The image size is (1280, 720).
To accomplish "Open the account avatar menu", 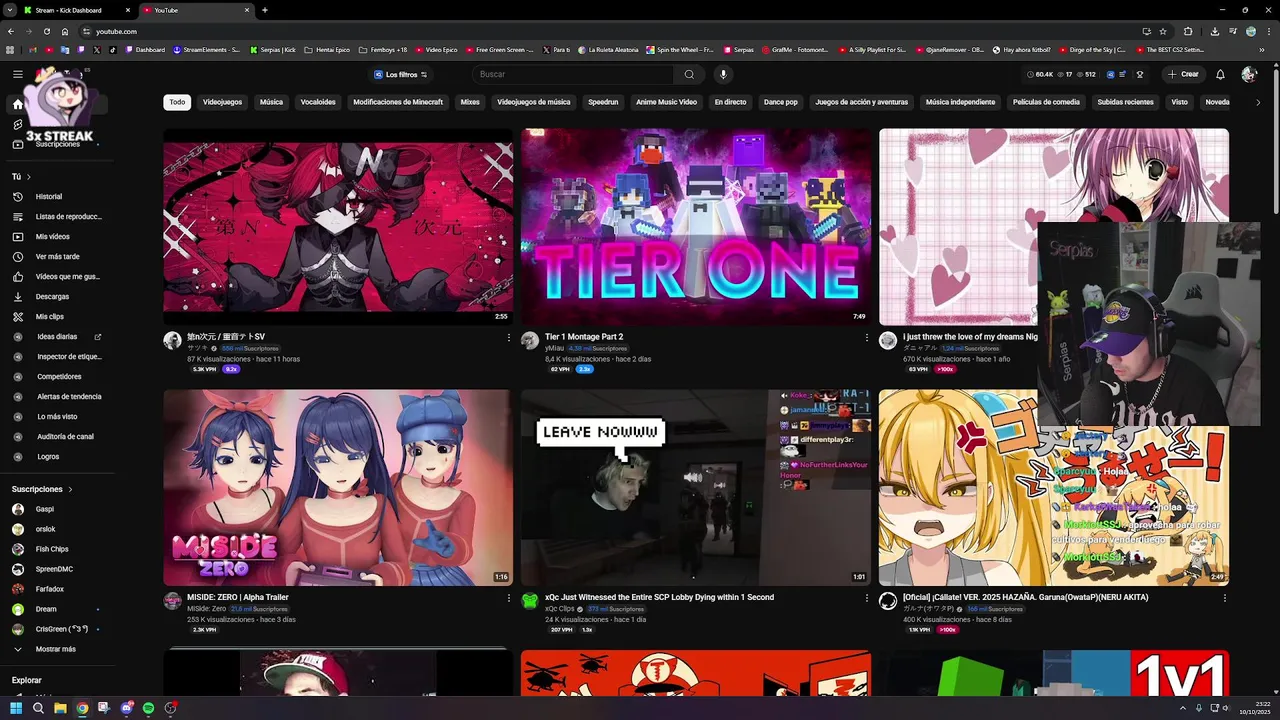I will [x=1249, y=74].
